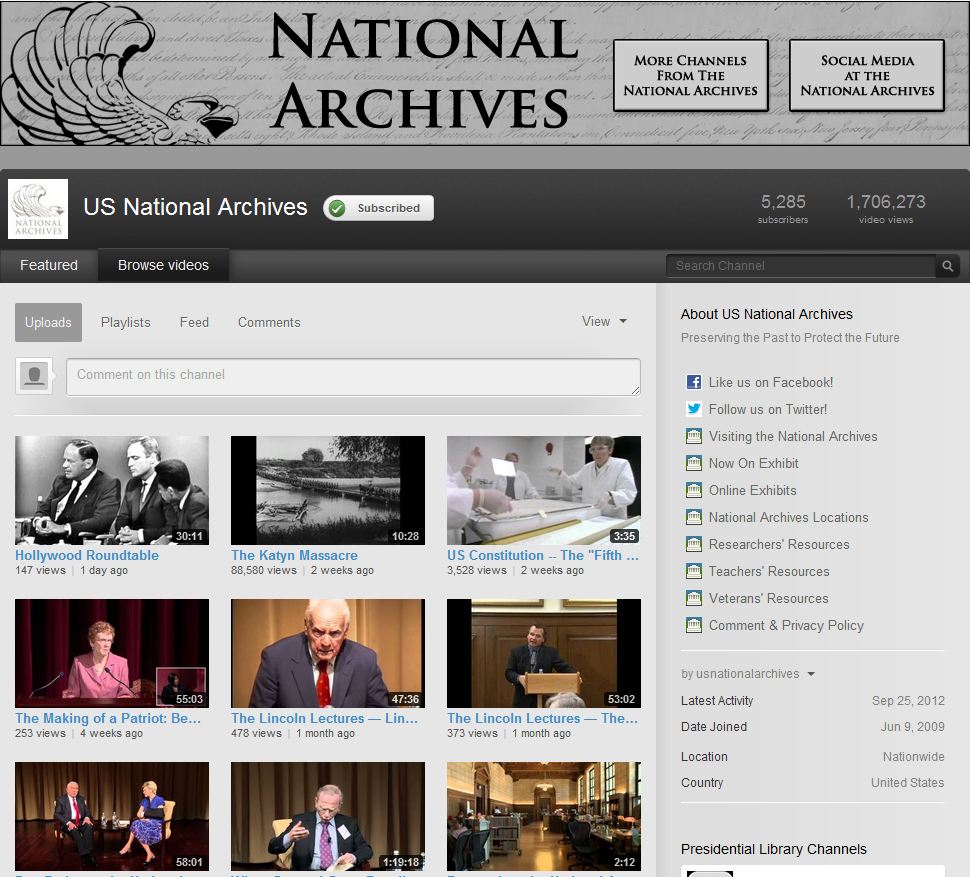Click the Teachers' Resources icon

pos(694,571)
